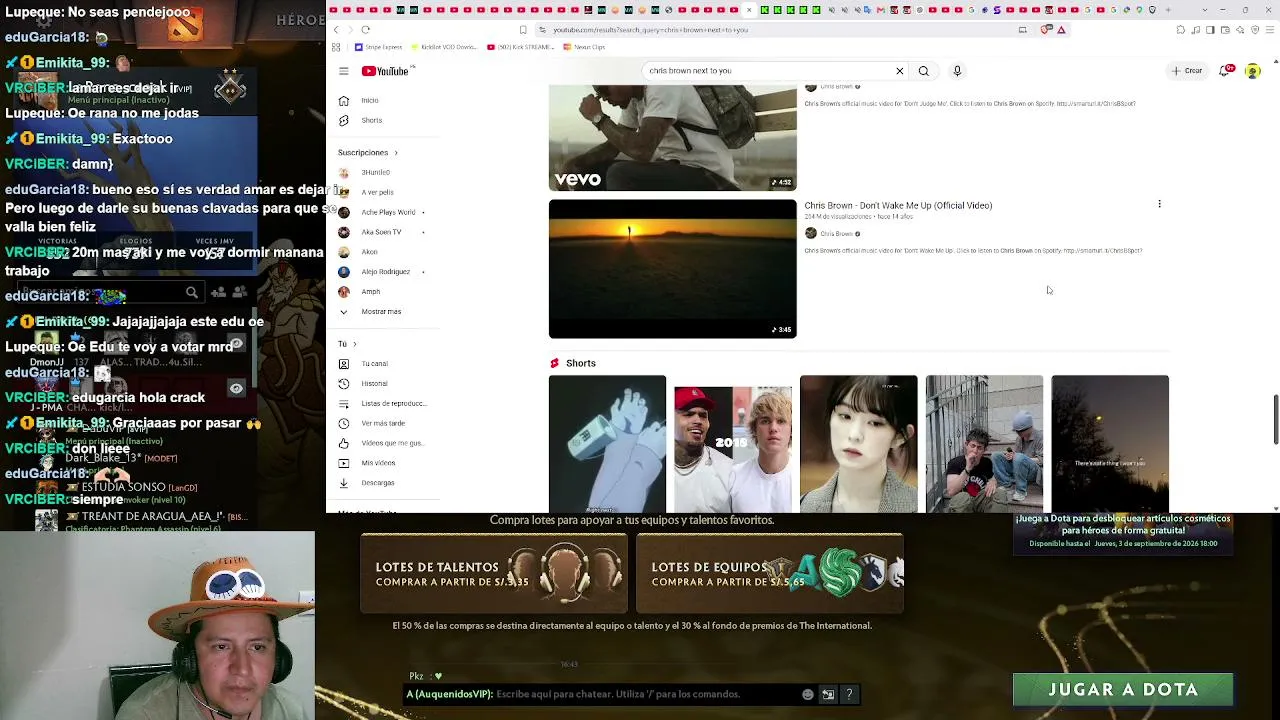1280x720 pixels.
Task: Open Ver más tarde list
Action: click(x=382, y=423)
